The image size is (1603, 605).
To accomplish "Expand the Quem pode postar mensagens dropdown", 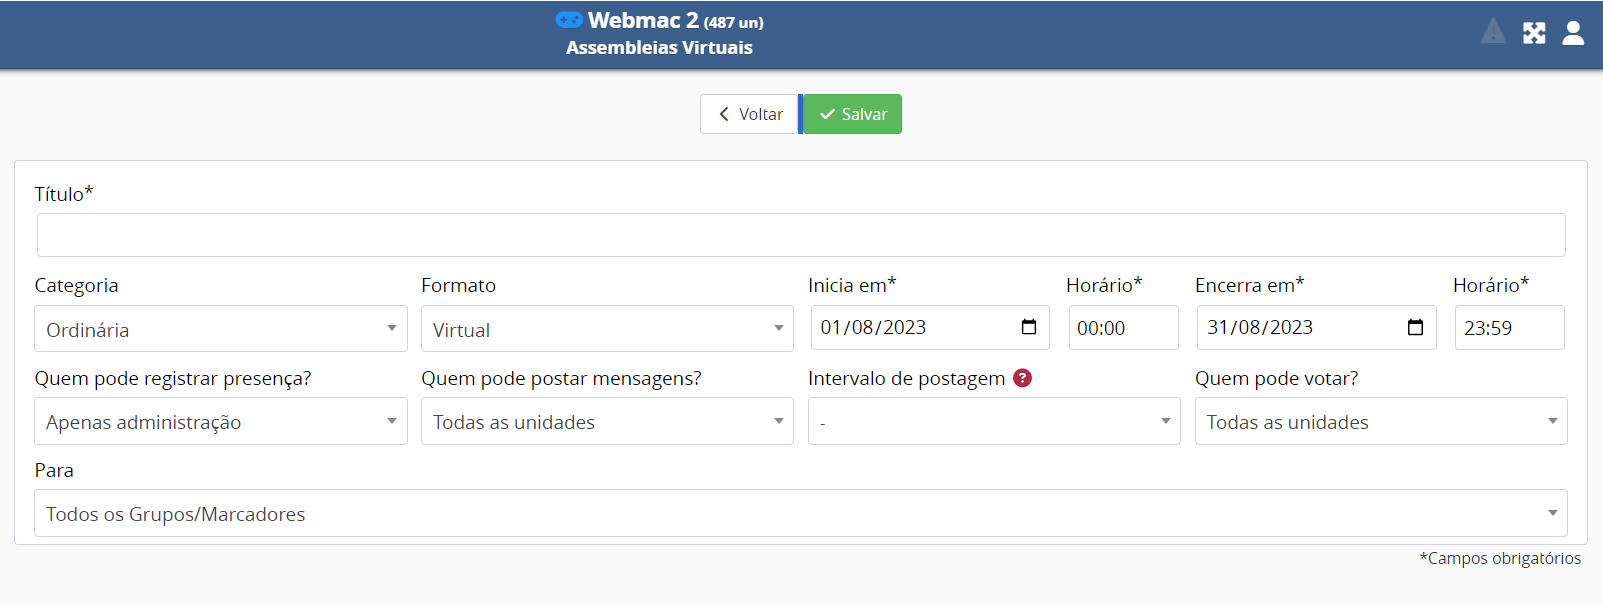I will (607, 421).
